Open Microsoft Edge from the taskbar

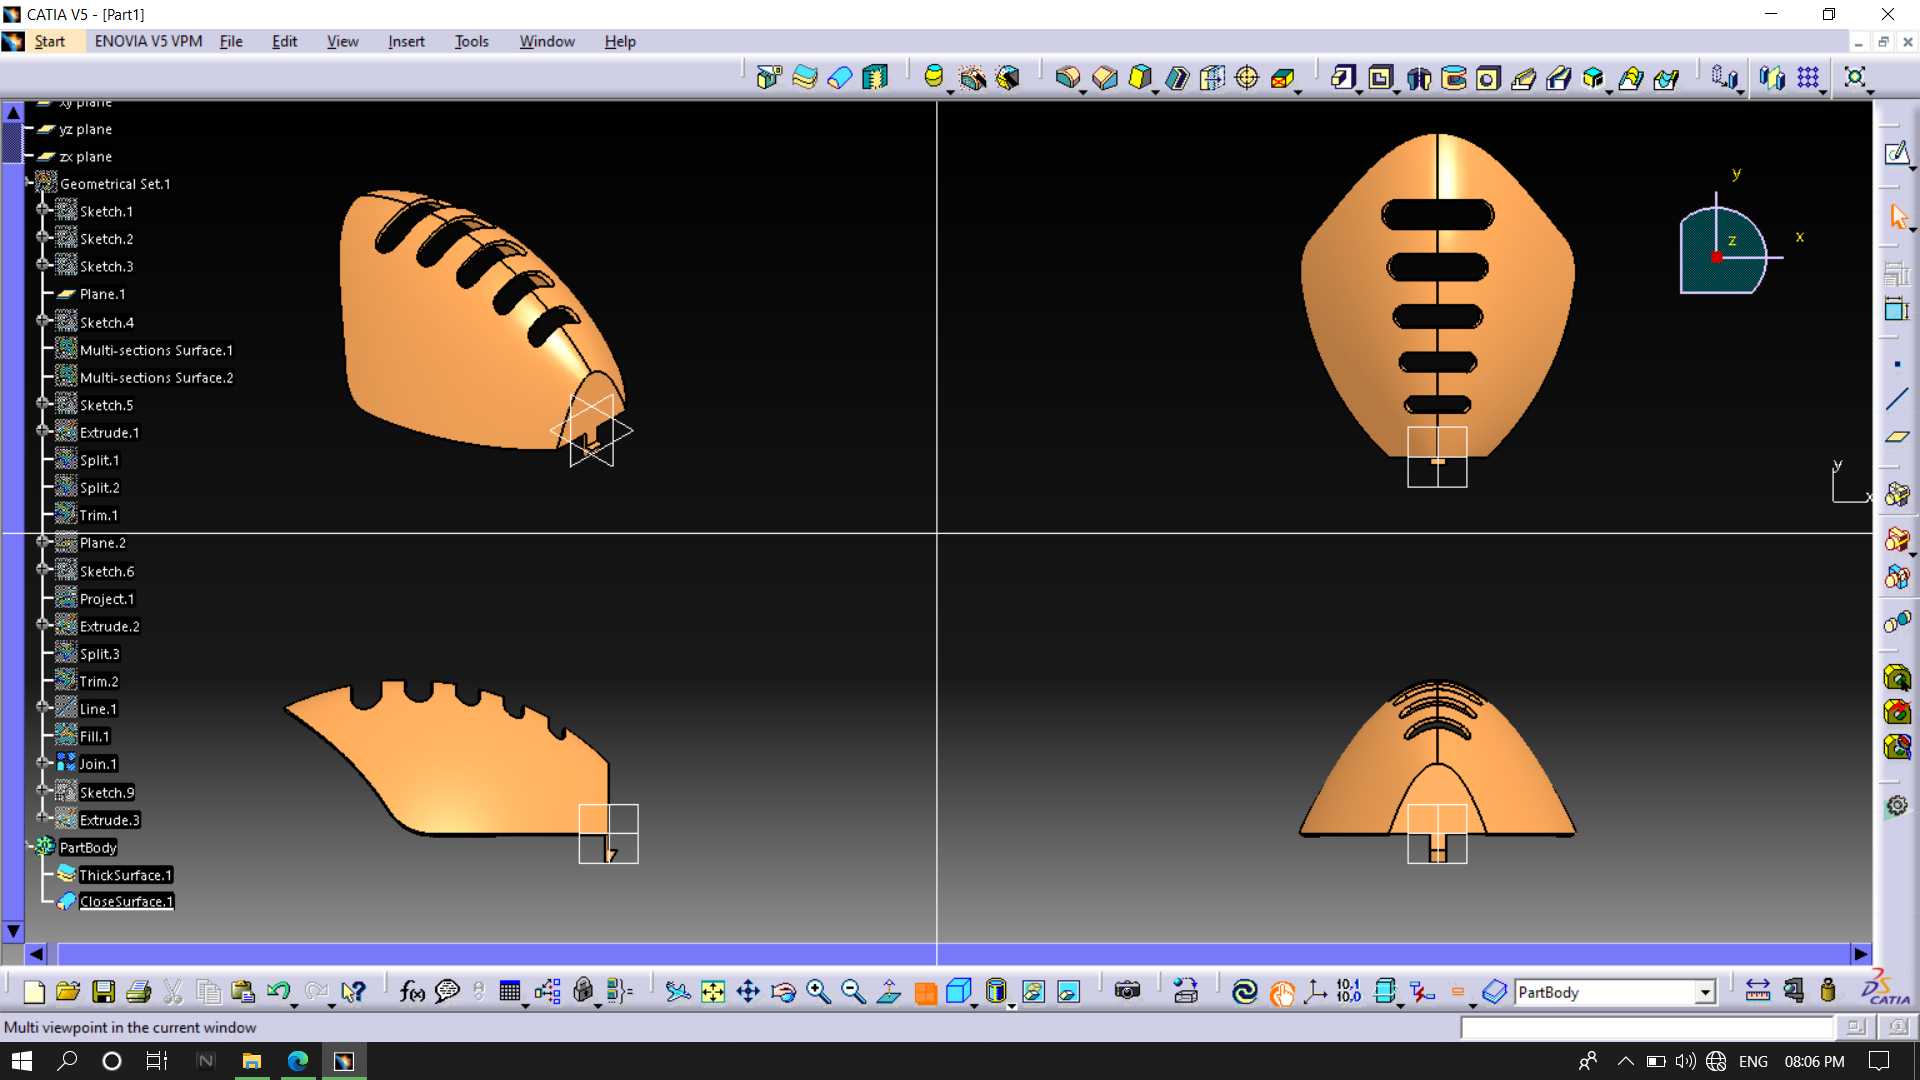298,1061
